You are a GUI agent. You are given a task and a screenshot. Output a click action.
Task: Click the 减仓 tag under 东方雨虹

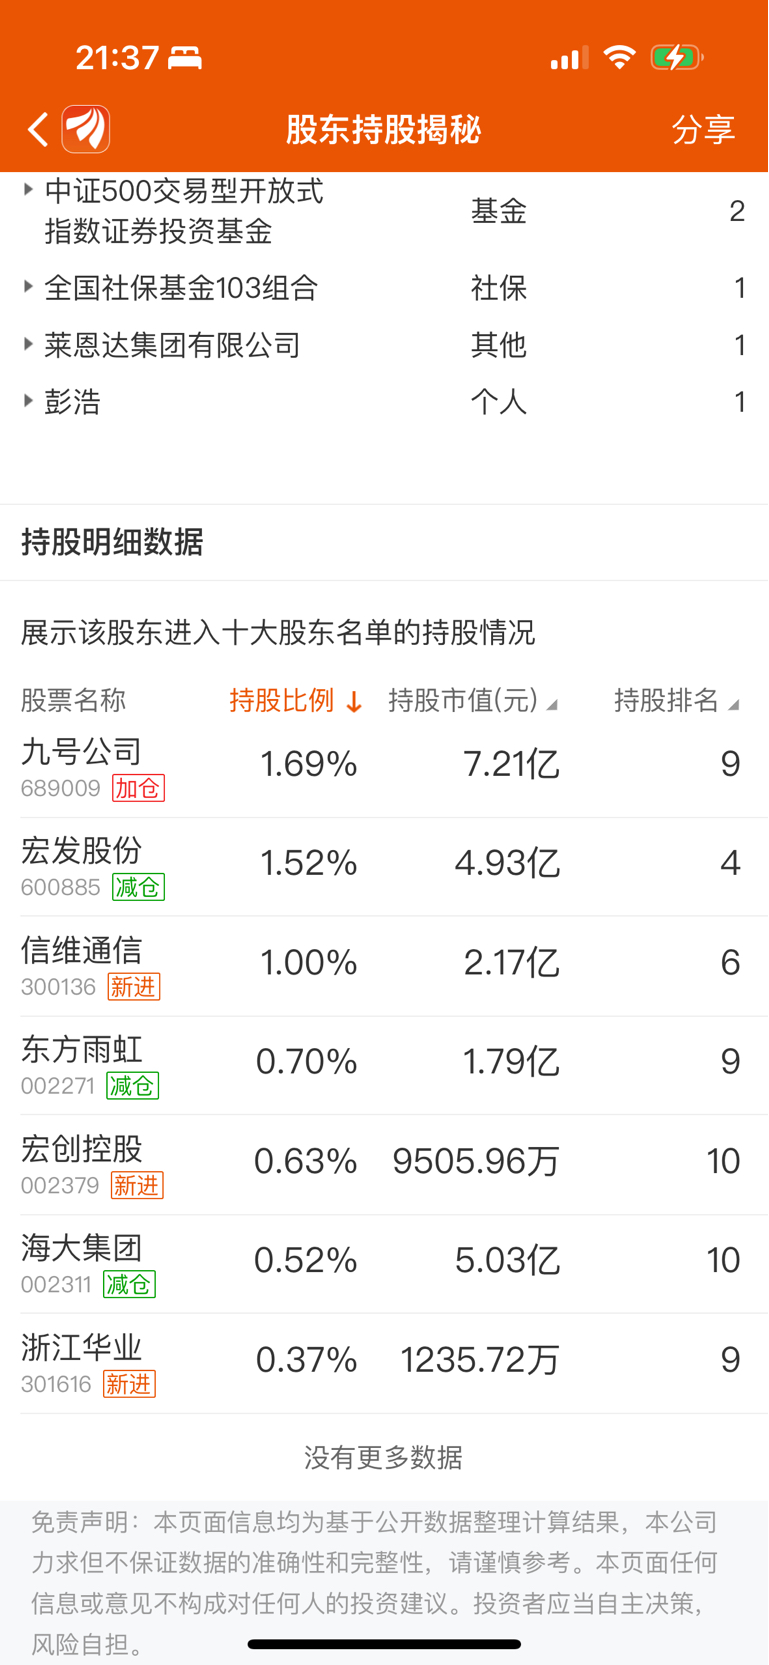[132, 1086]
